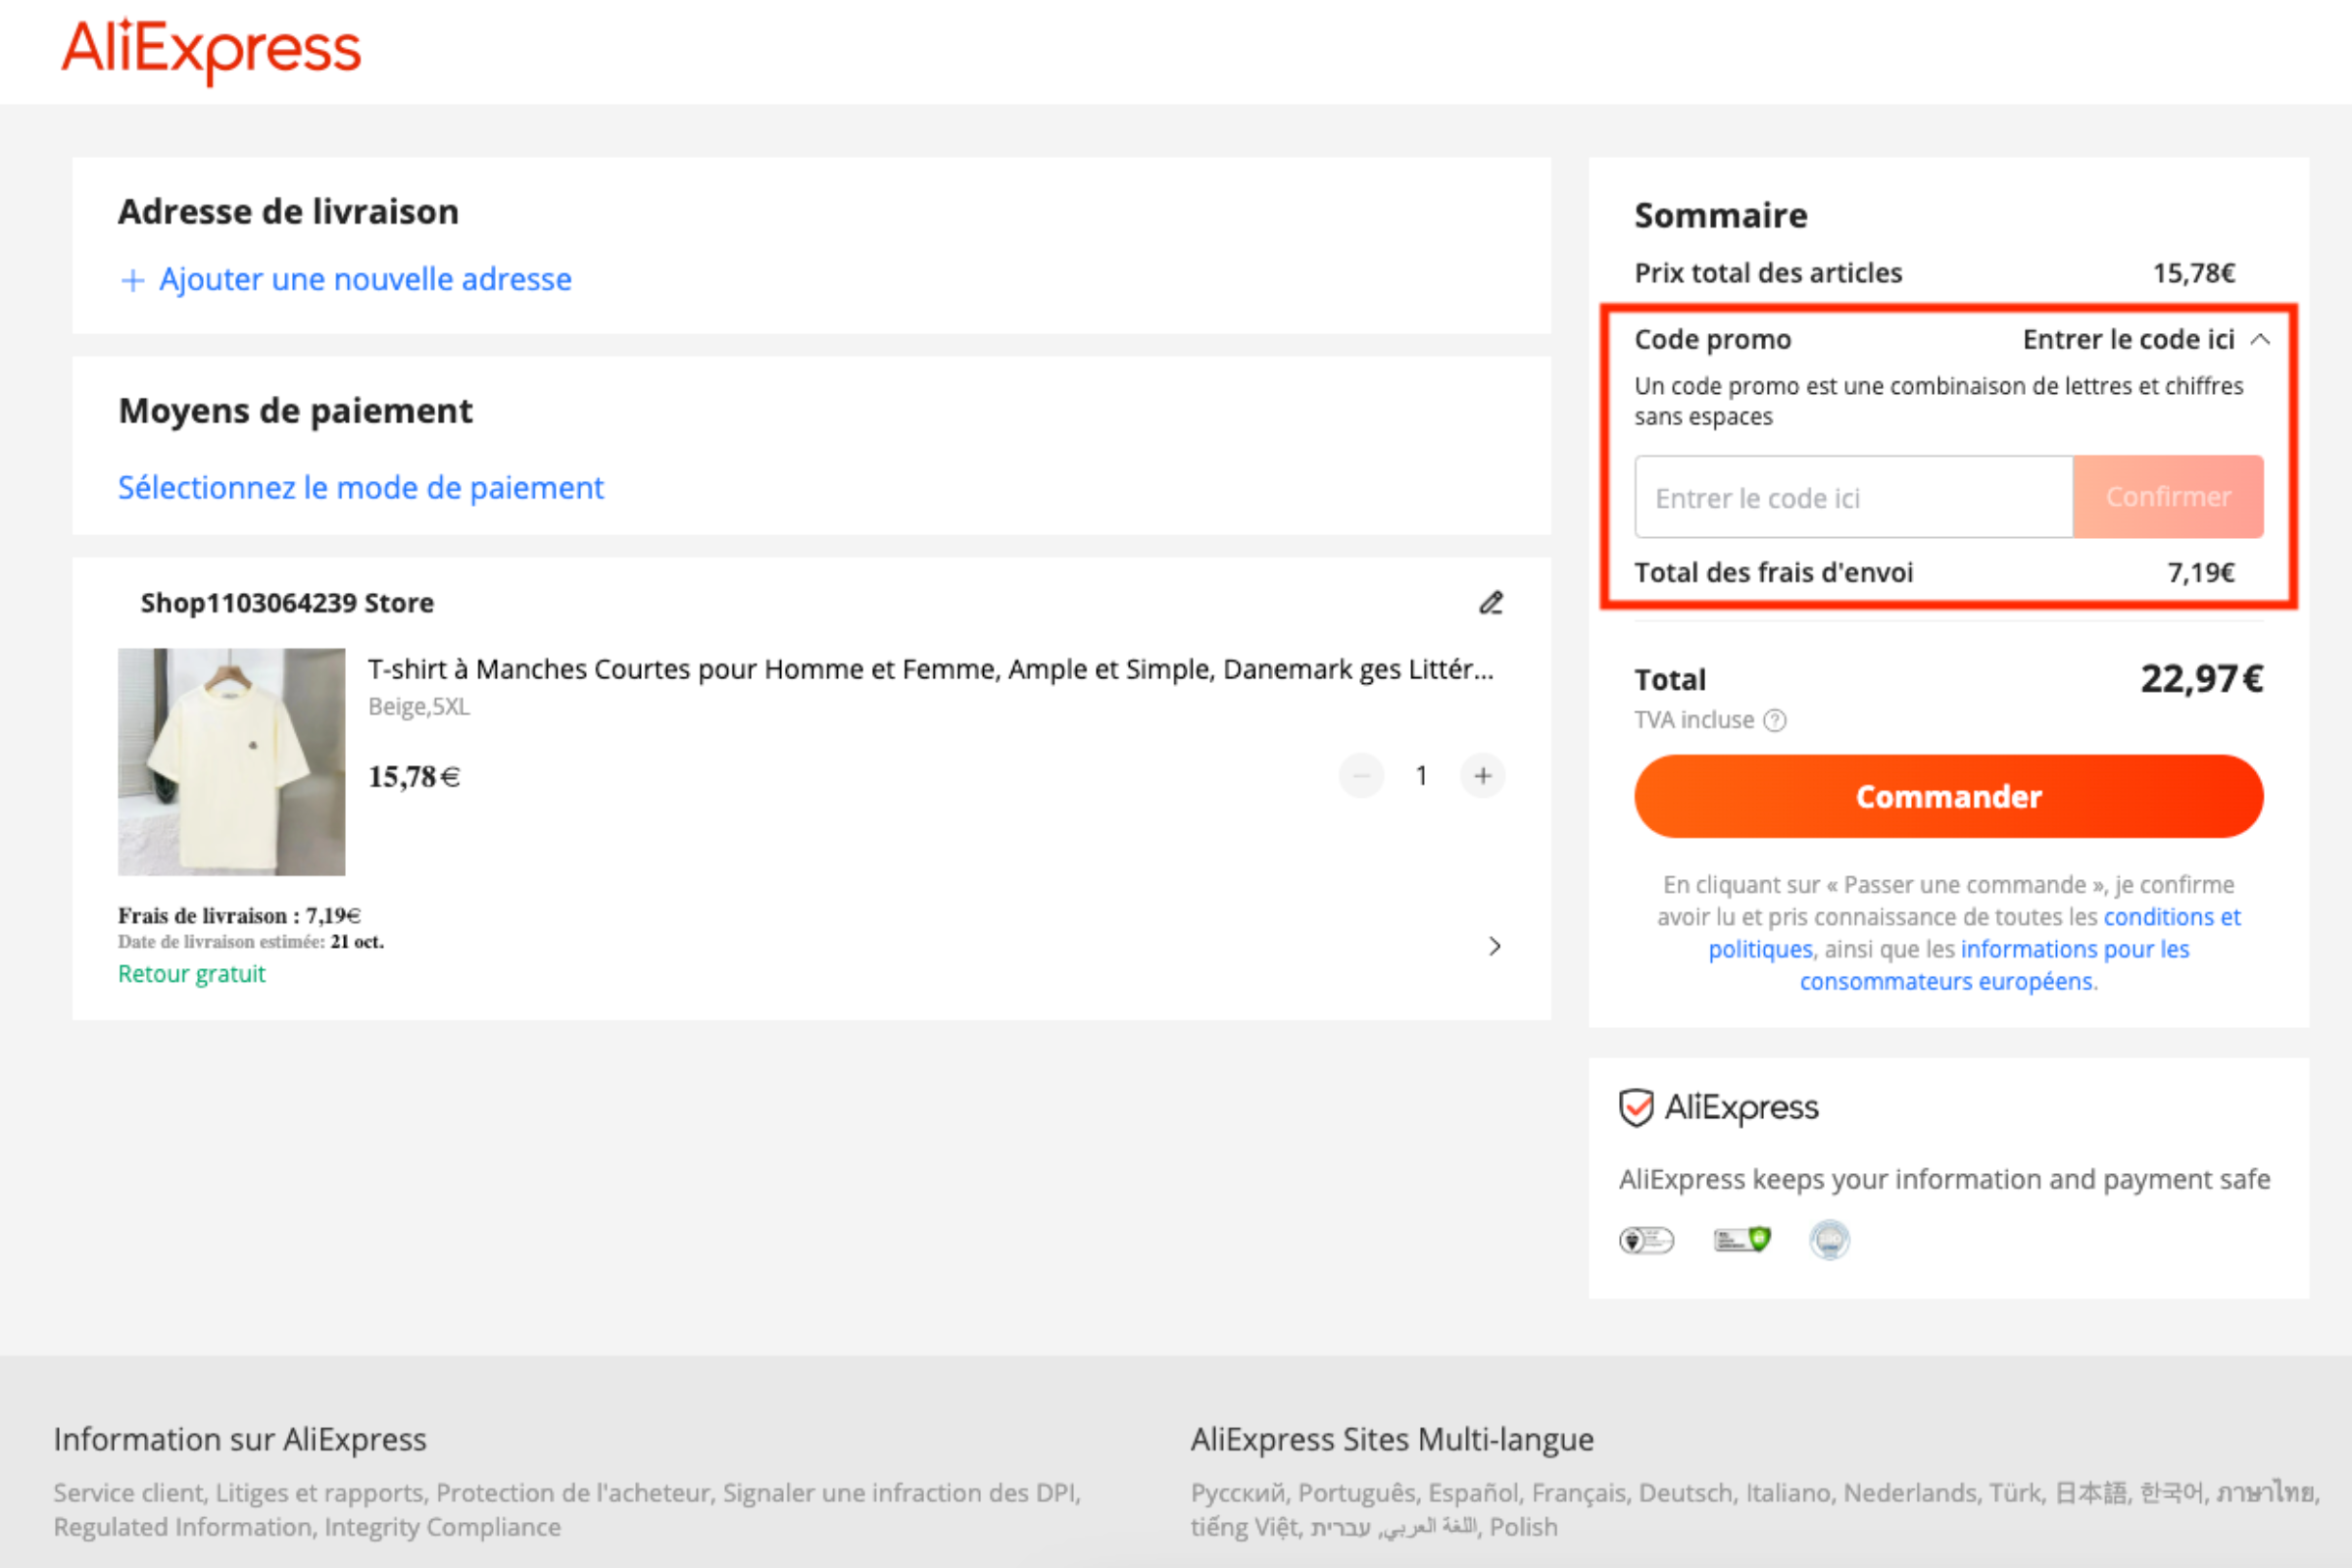
Task: Switch to tiếng Việt site language
Action: click(x=1246, y=1528)
